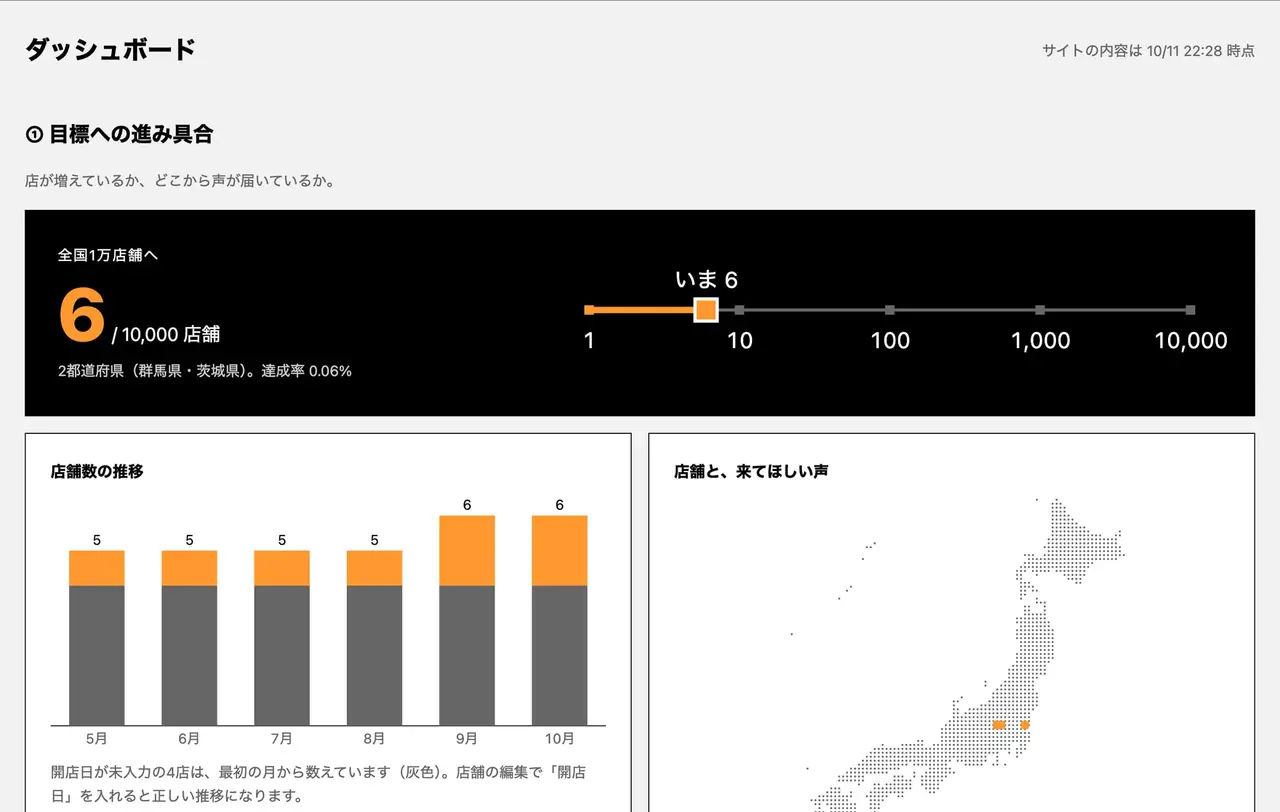Click the left orange store marker on the map
This screenshot has width=1280, height=812.
(x=998, y=724)
